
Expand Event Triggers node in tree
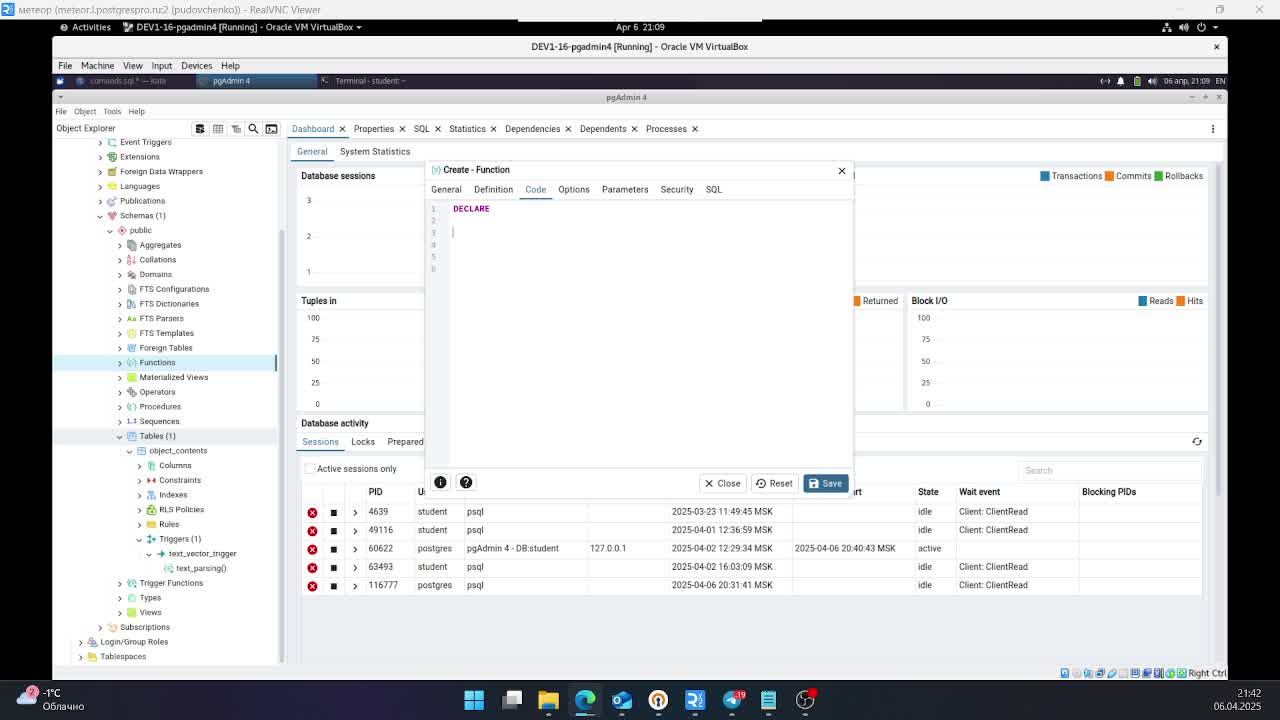[100, 143]
